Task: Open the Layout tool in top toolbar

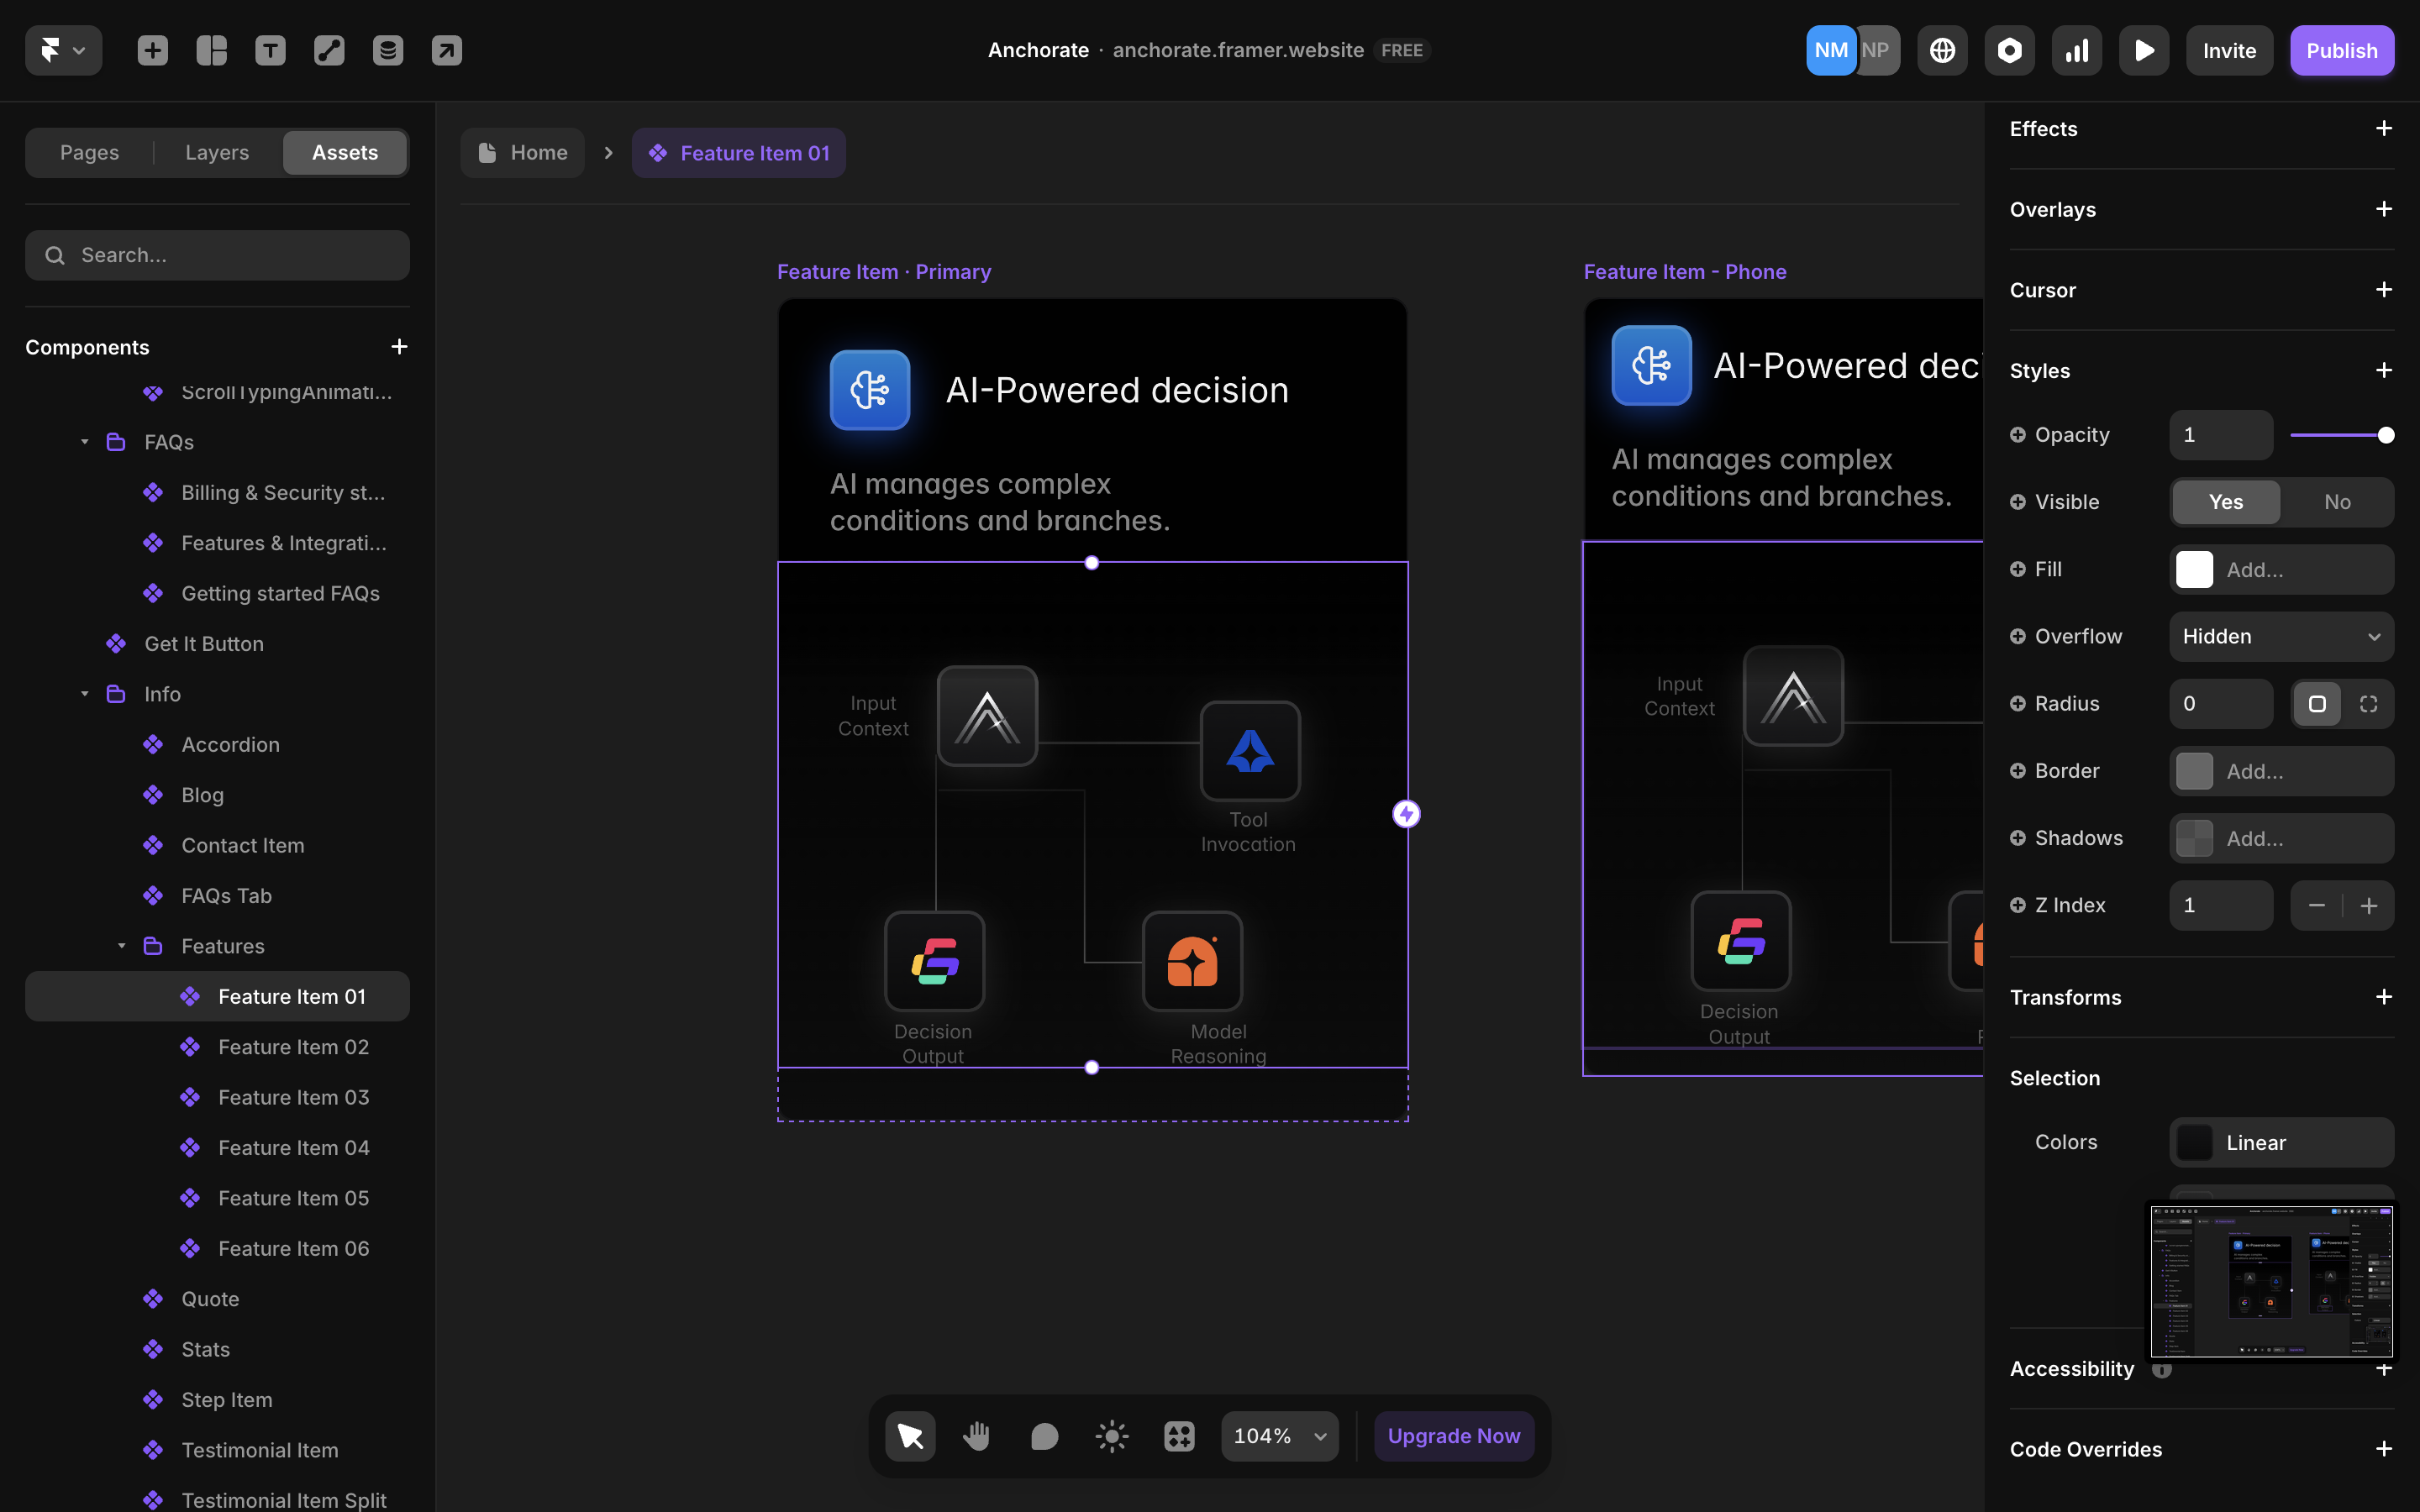Action: tap(211, 50)
